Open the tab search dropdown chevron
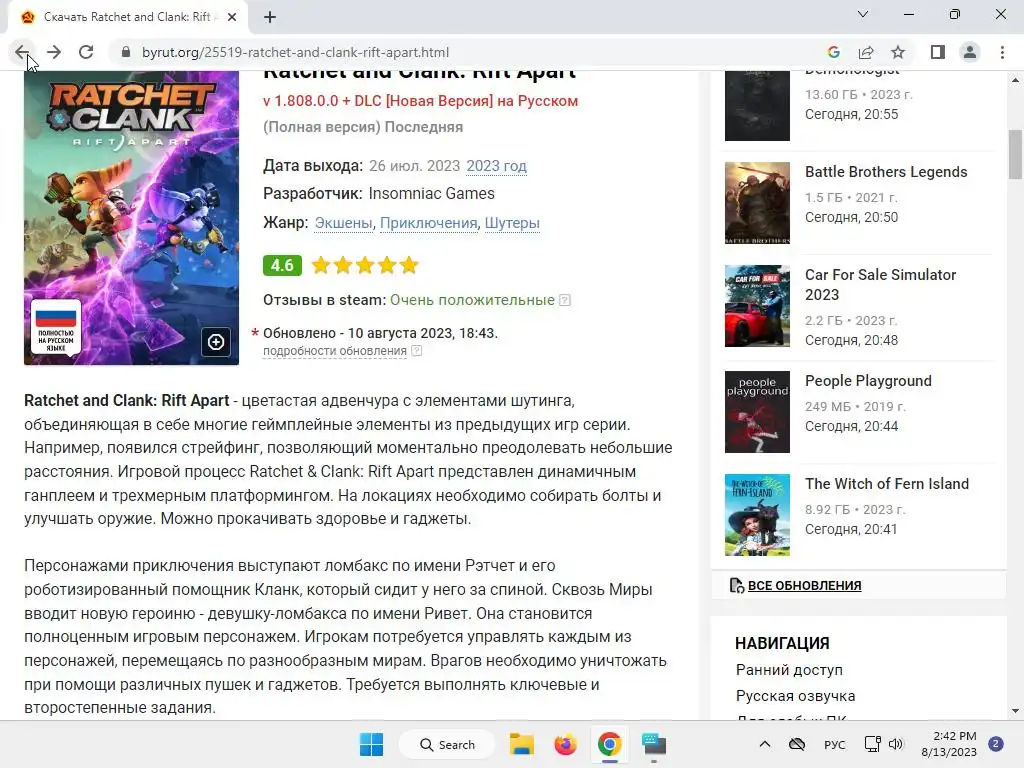This screenshot has height=768, width=1024. click(863, 14)
